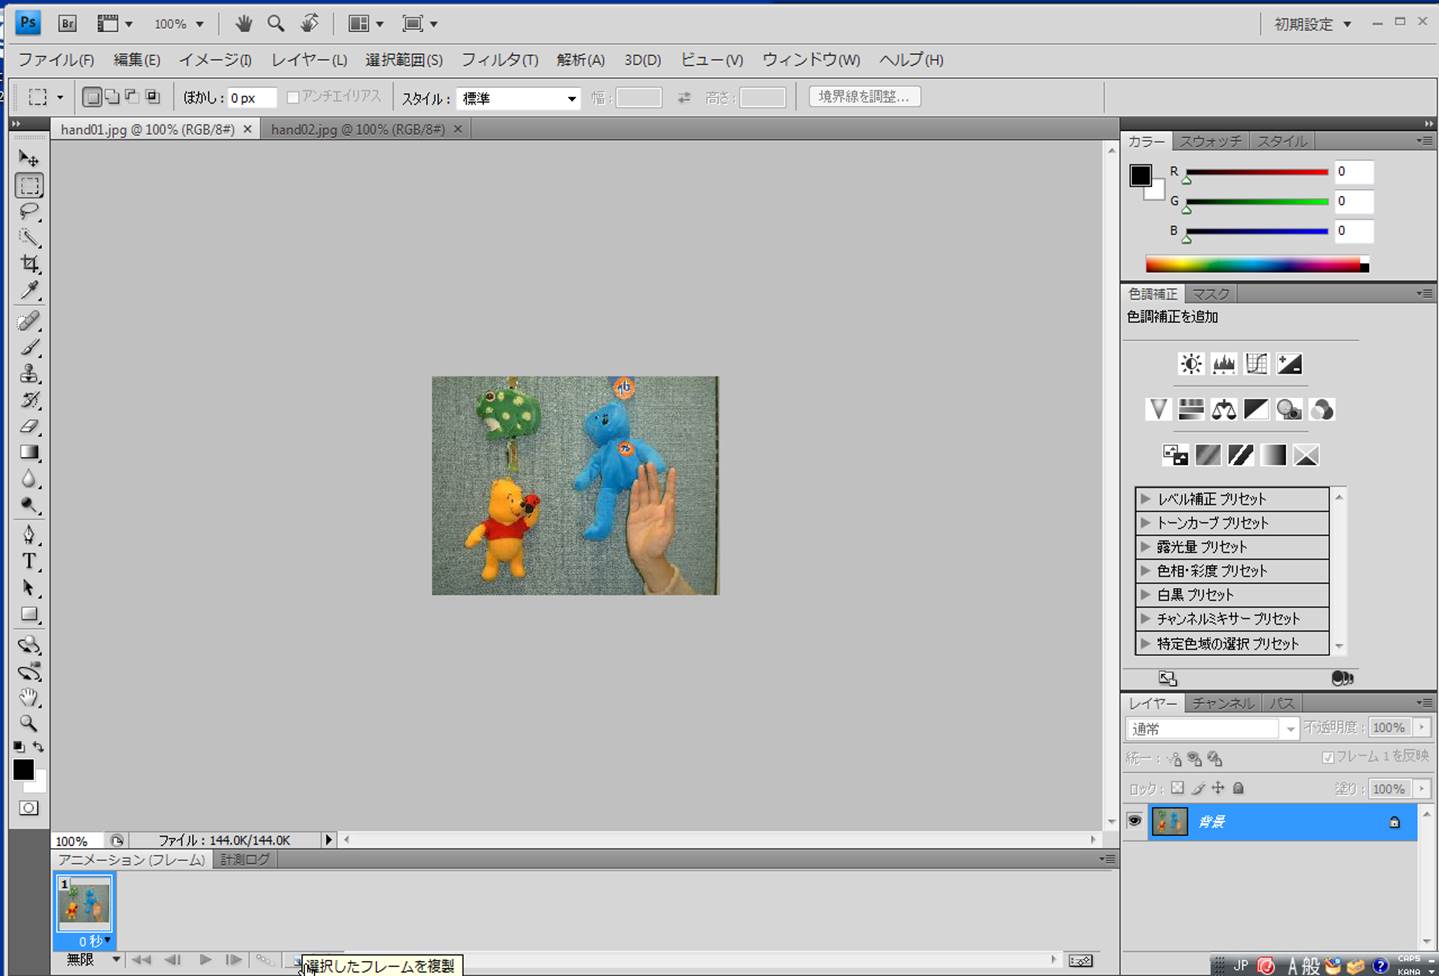Select animation frame 1 thumbnail
1439x976 pixels.
point(84,902)
